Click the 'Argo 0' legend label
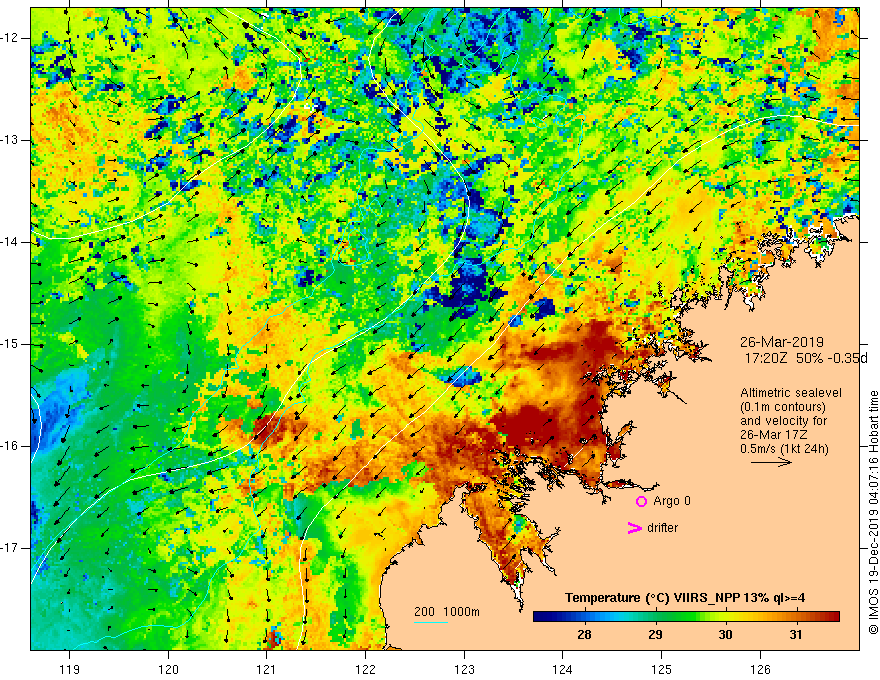Viewport: 880px width, 680px height. [x=672, y=501]
